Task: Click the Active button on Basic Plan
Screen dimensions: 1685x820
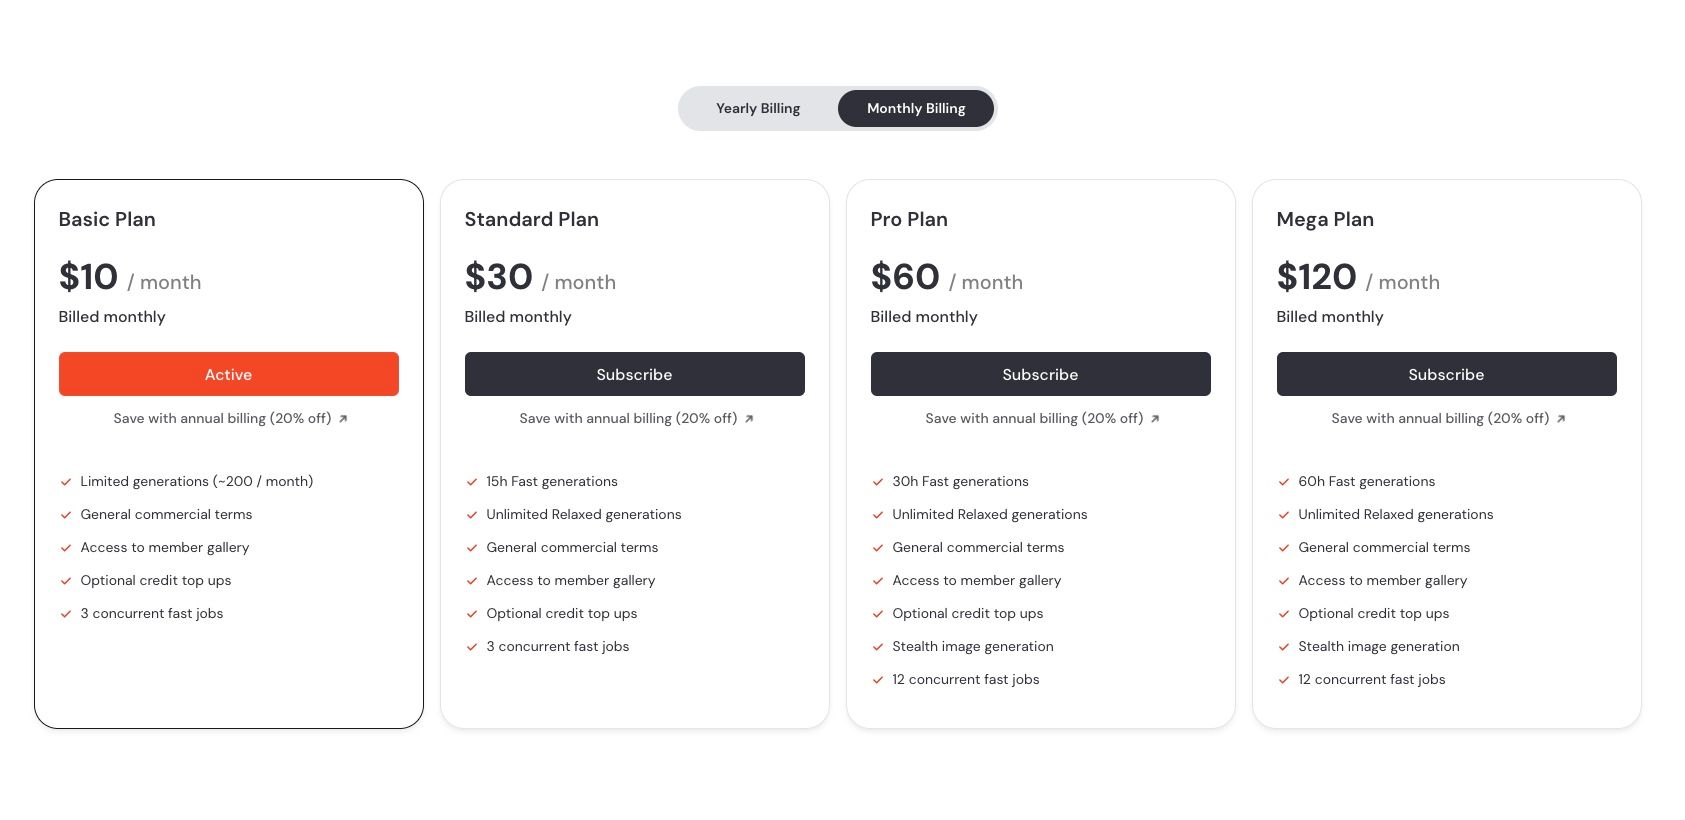Action: click(x=228, y=374)
